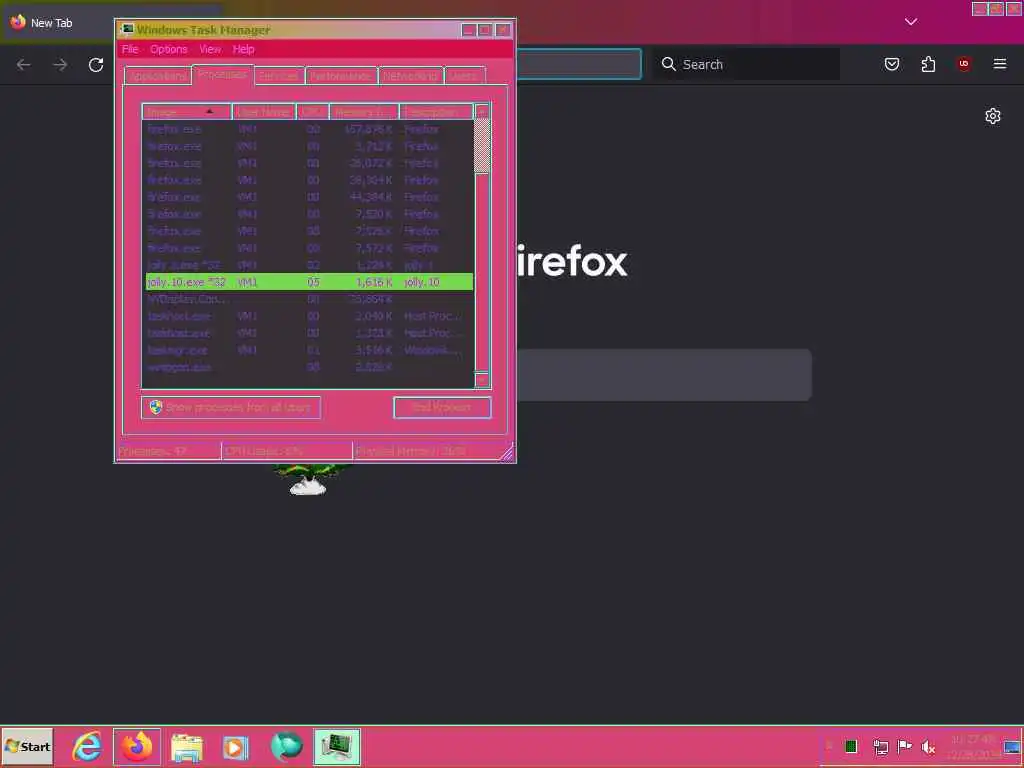Sort processes by the CPU column

point(312,112)
